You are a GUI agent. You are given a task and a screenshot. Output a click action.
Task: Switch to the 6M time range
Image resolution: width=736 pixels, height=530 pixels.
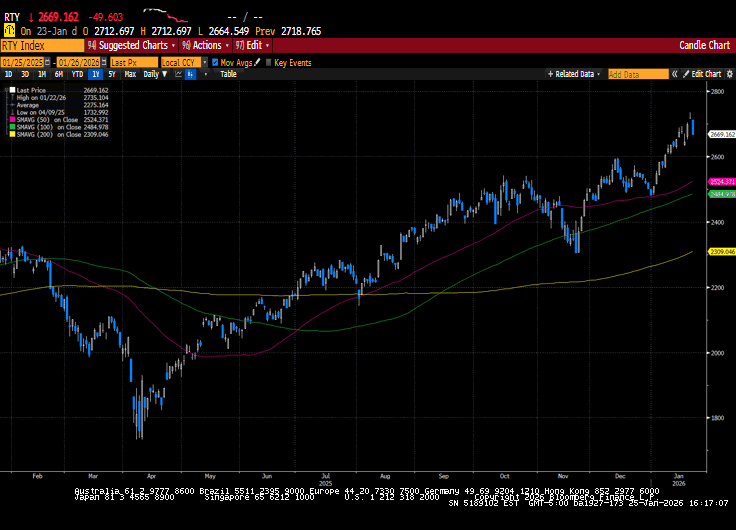(59, 74)
